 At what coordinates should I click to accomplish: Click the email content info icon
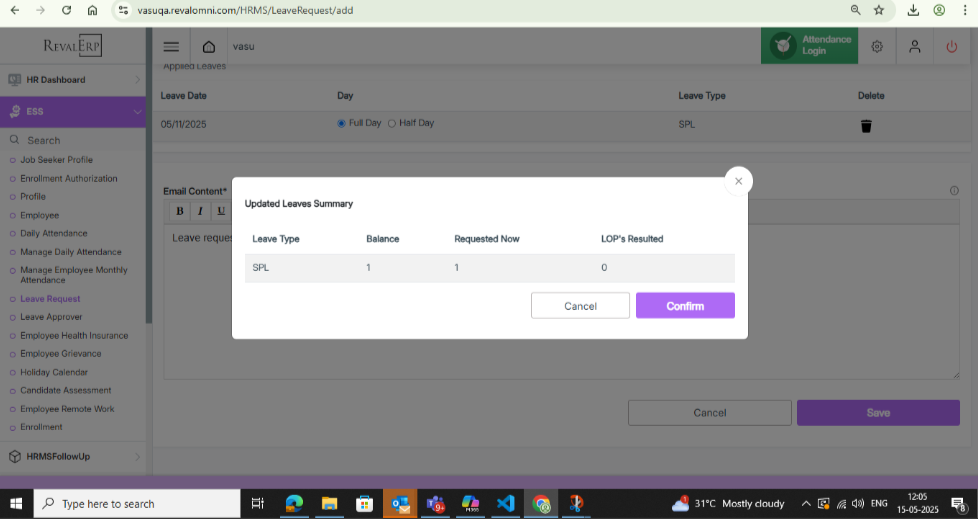coord(954,191)
